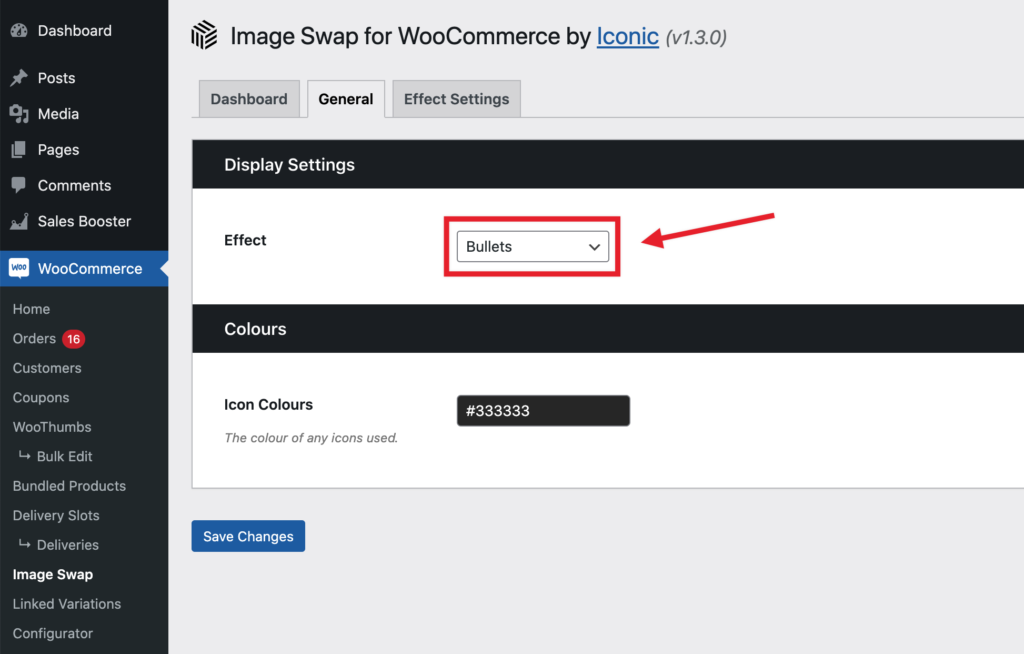Open the Customers menu item
Image resolution: width=1024 pixels, height=654 pixels.
[x=46, y=368]
